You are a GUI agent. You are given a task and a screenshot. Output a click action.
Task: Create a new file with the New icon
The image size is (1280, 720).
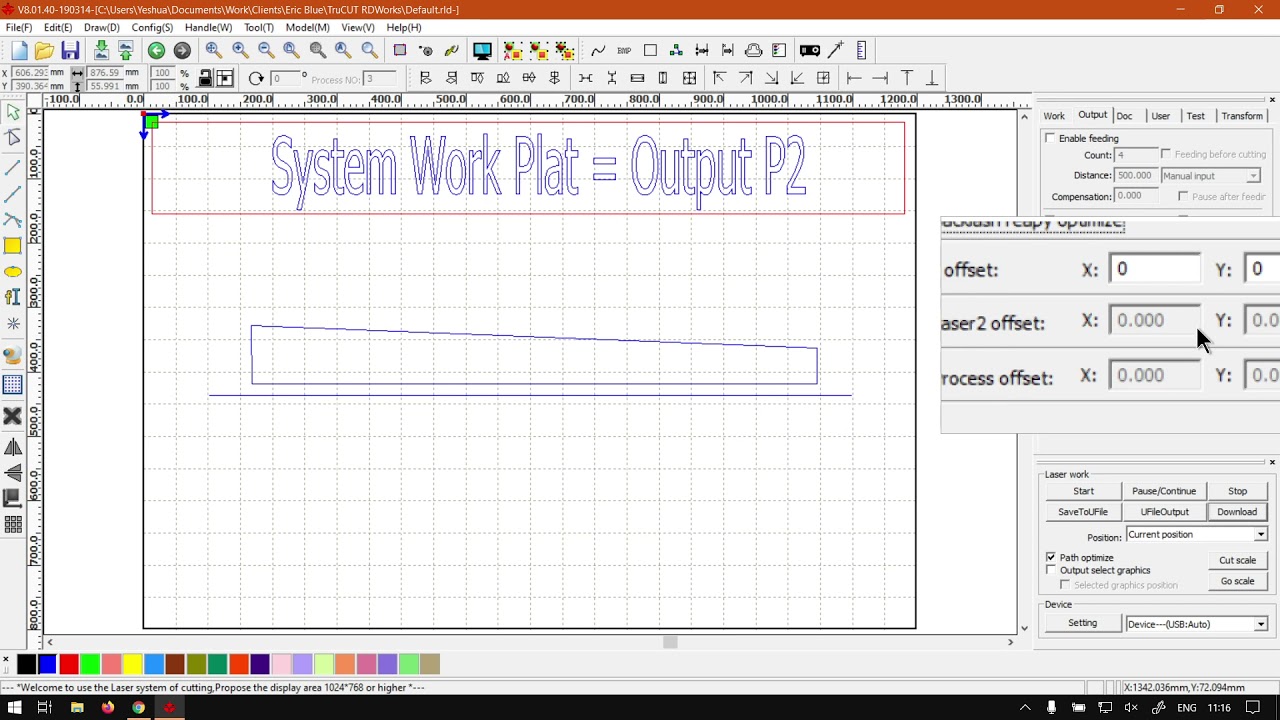tap(19, 51)
